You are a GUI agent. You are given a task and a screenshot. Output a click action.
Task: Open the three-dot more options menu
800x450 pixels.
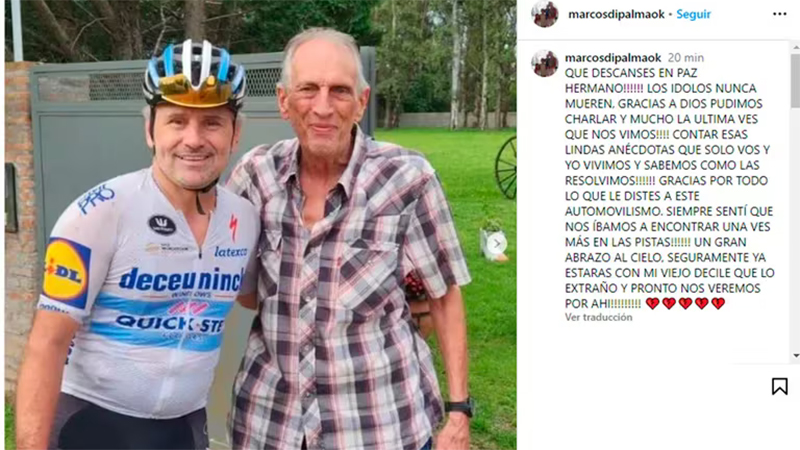779,14
